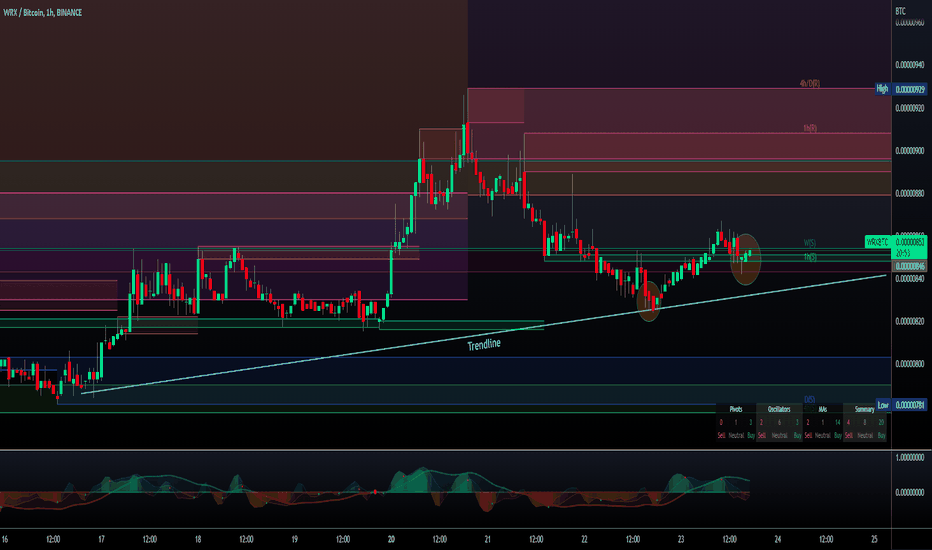Viewport: 932px width, 550px height.
Task: Click the BTC currency label above the price scale
Action: 900,11
